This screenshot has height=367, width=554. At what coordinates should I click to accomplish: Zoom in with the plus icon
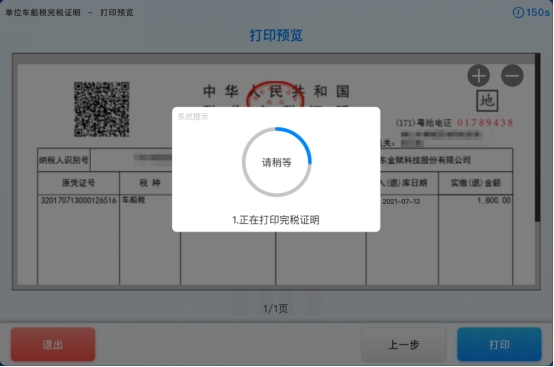478,76
